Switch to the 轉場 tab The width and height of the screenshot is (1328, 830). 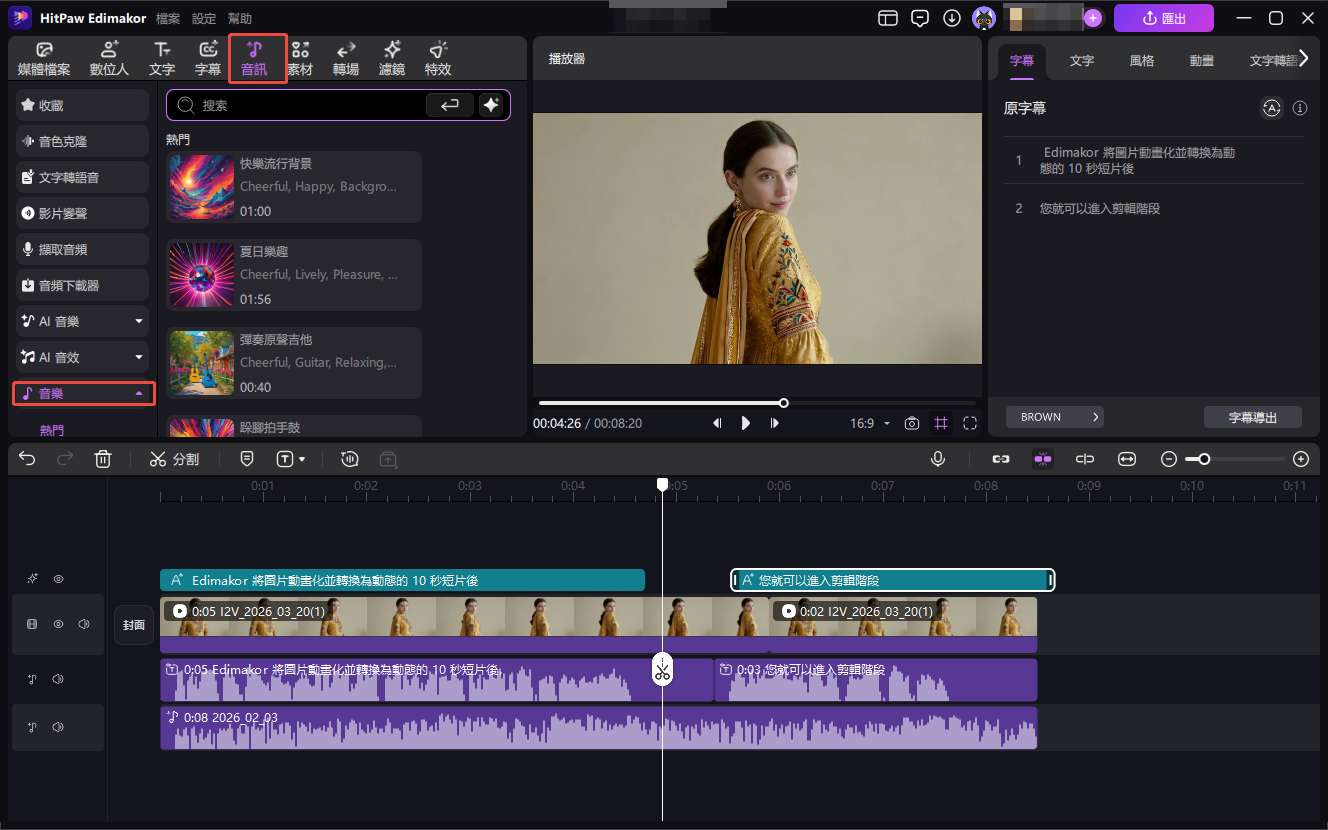click(346, 59)
